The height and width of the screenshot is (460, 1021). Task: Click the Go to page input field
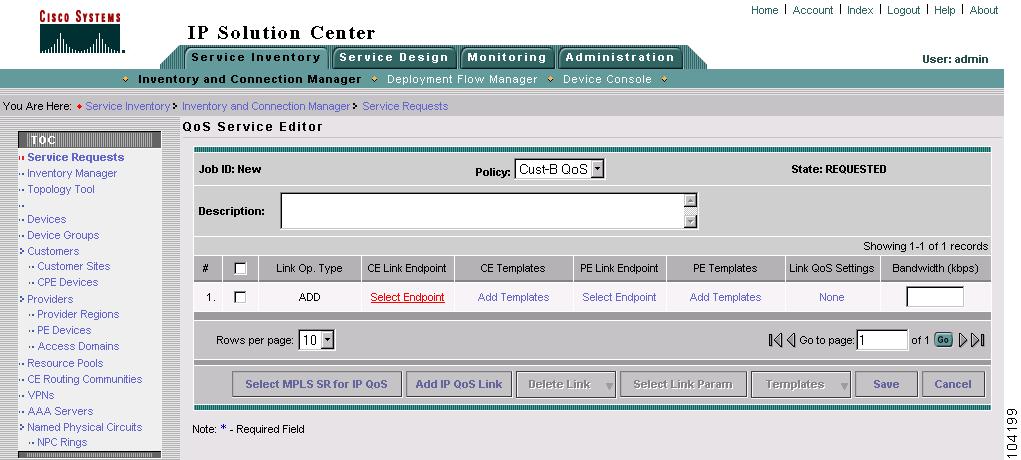click(882, 340)
